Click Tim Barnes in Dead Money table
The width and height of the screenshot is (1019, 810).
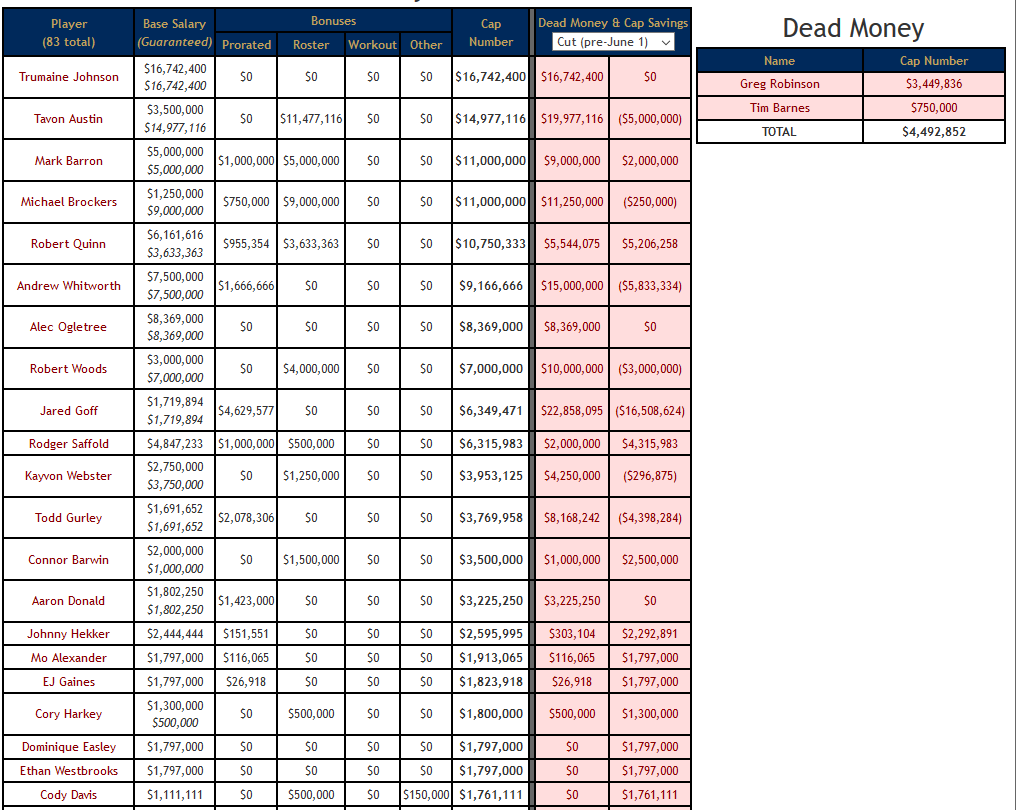780,108
